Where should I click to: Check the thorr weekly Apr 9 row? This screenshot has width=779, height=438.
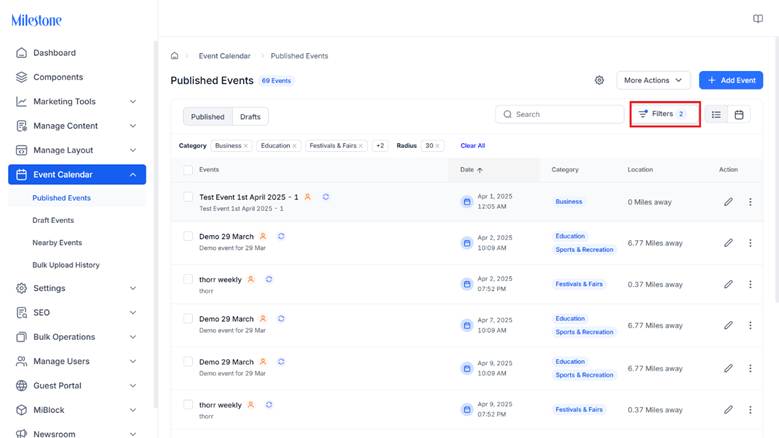point(188,404)
